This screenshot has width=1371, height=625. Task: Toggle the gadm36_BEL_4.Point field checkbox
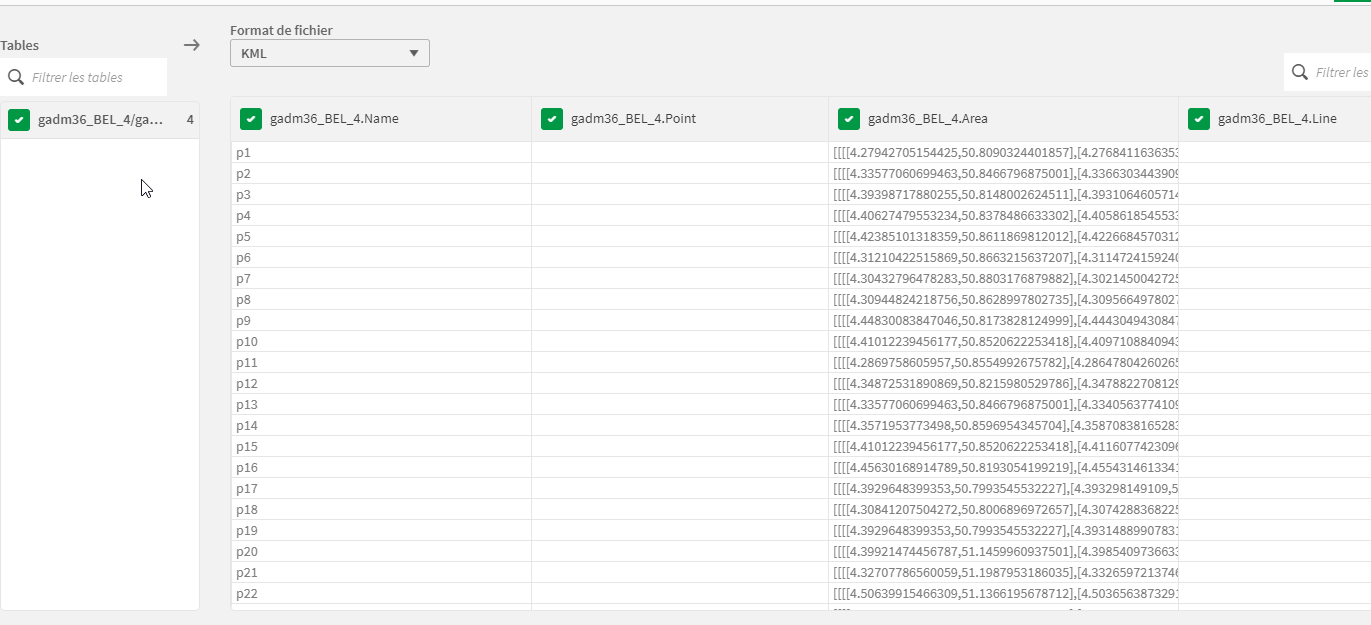click(552, 119)
